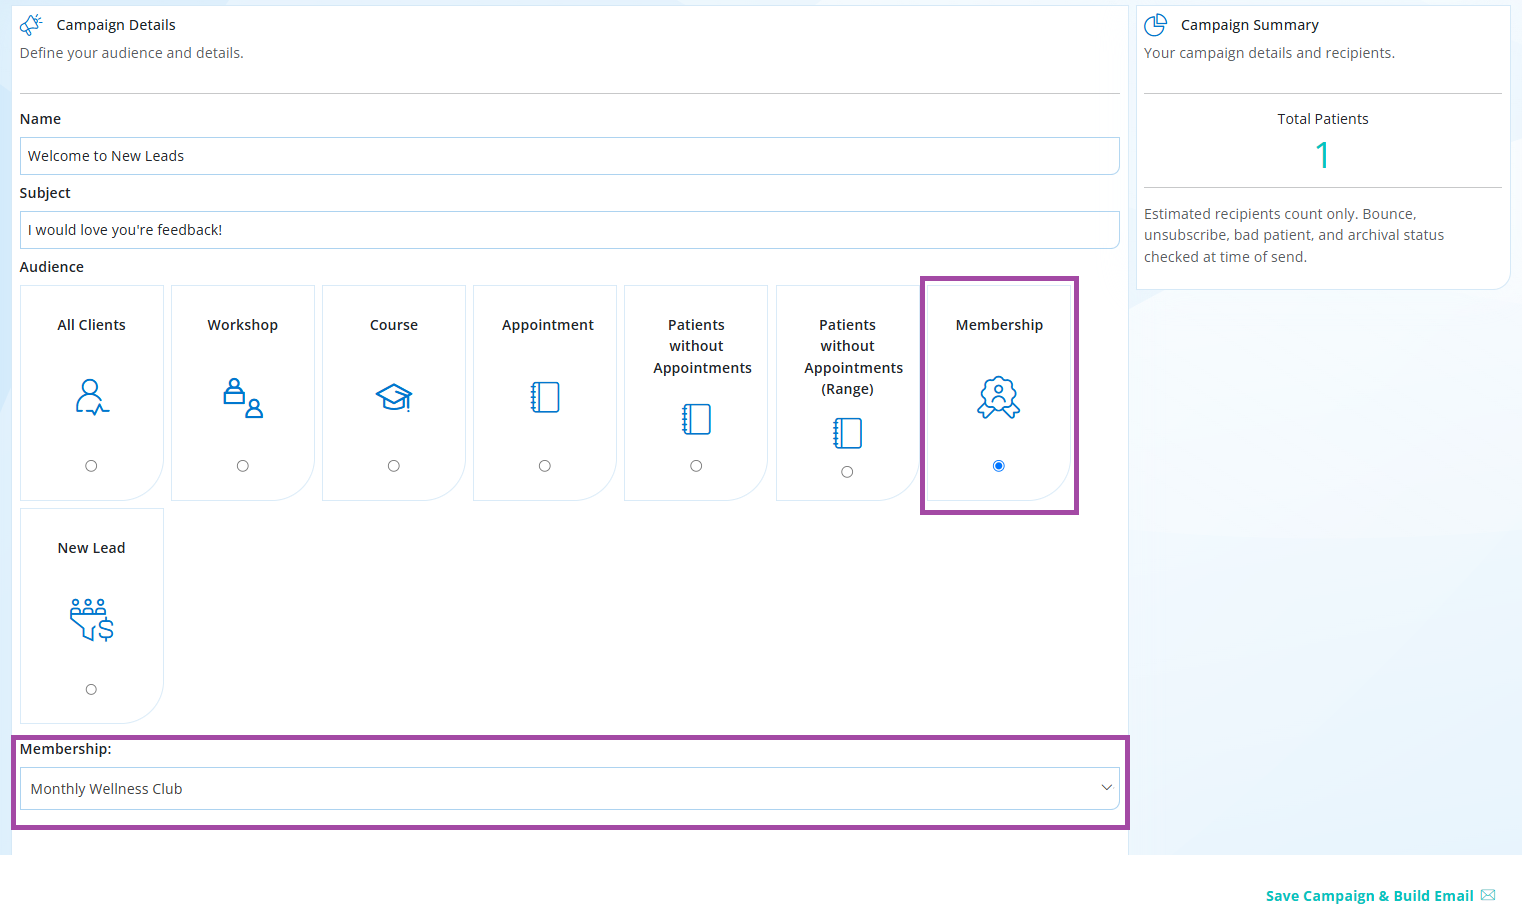
Task: Click the All Clients card label
Action: pyautogui.click(x=92, y=325)
